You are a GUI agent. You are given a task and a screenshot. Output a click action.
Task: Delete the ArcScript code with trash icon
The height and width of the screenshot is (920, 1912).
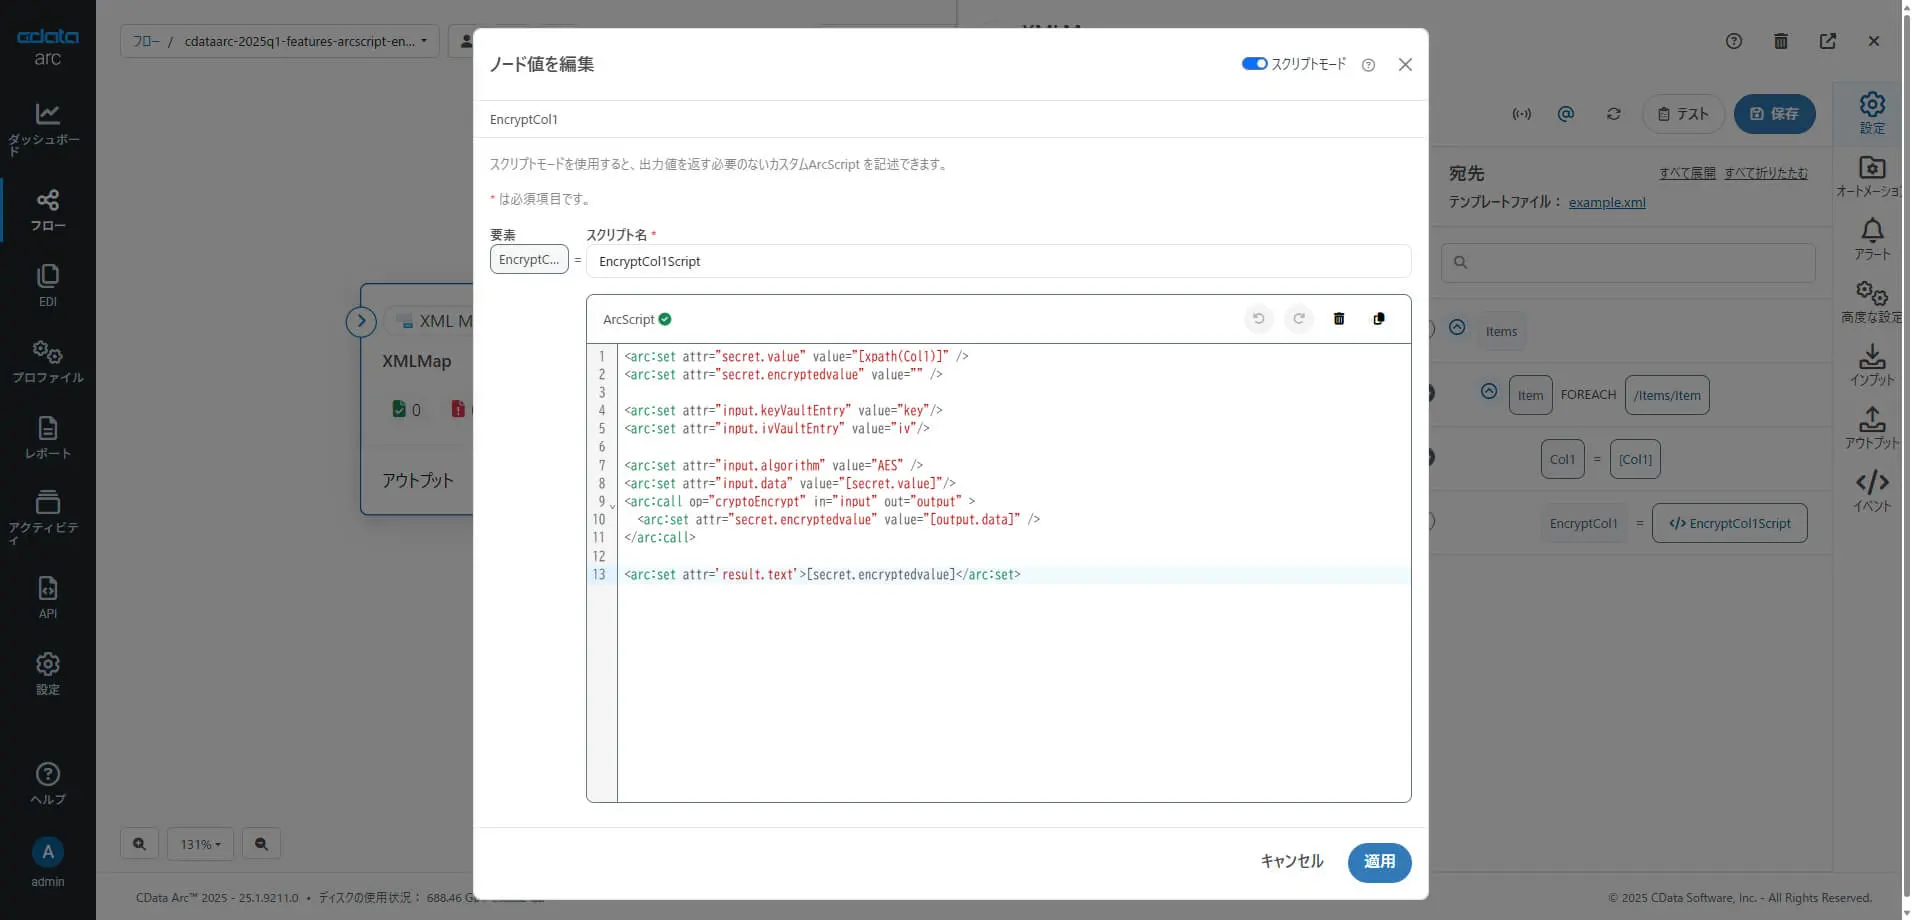click(1339, 319)
